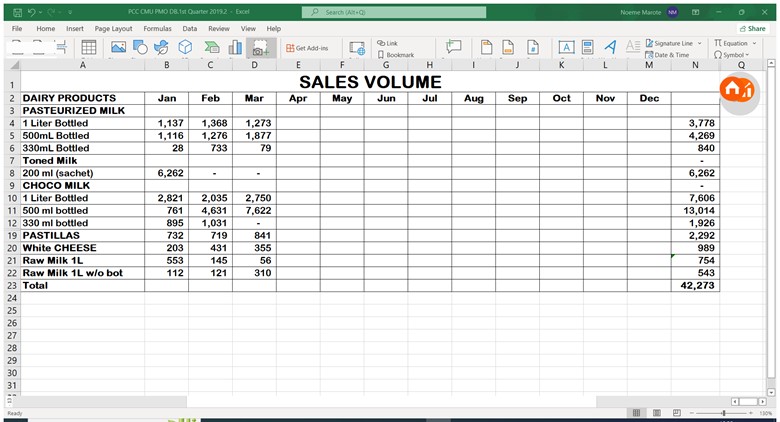Click the Drop Cap icon
The image size is (780, 422).
click(x=633, y=47)
